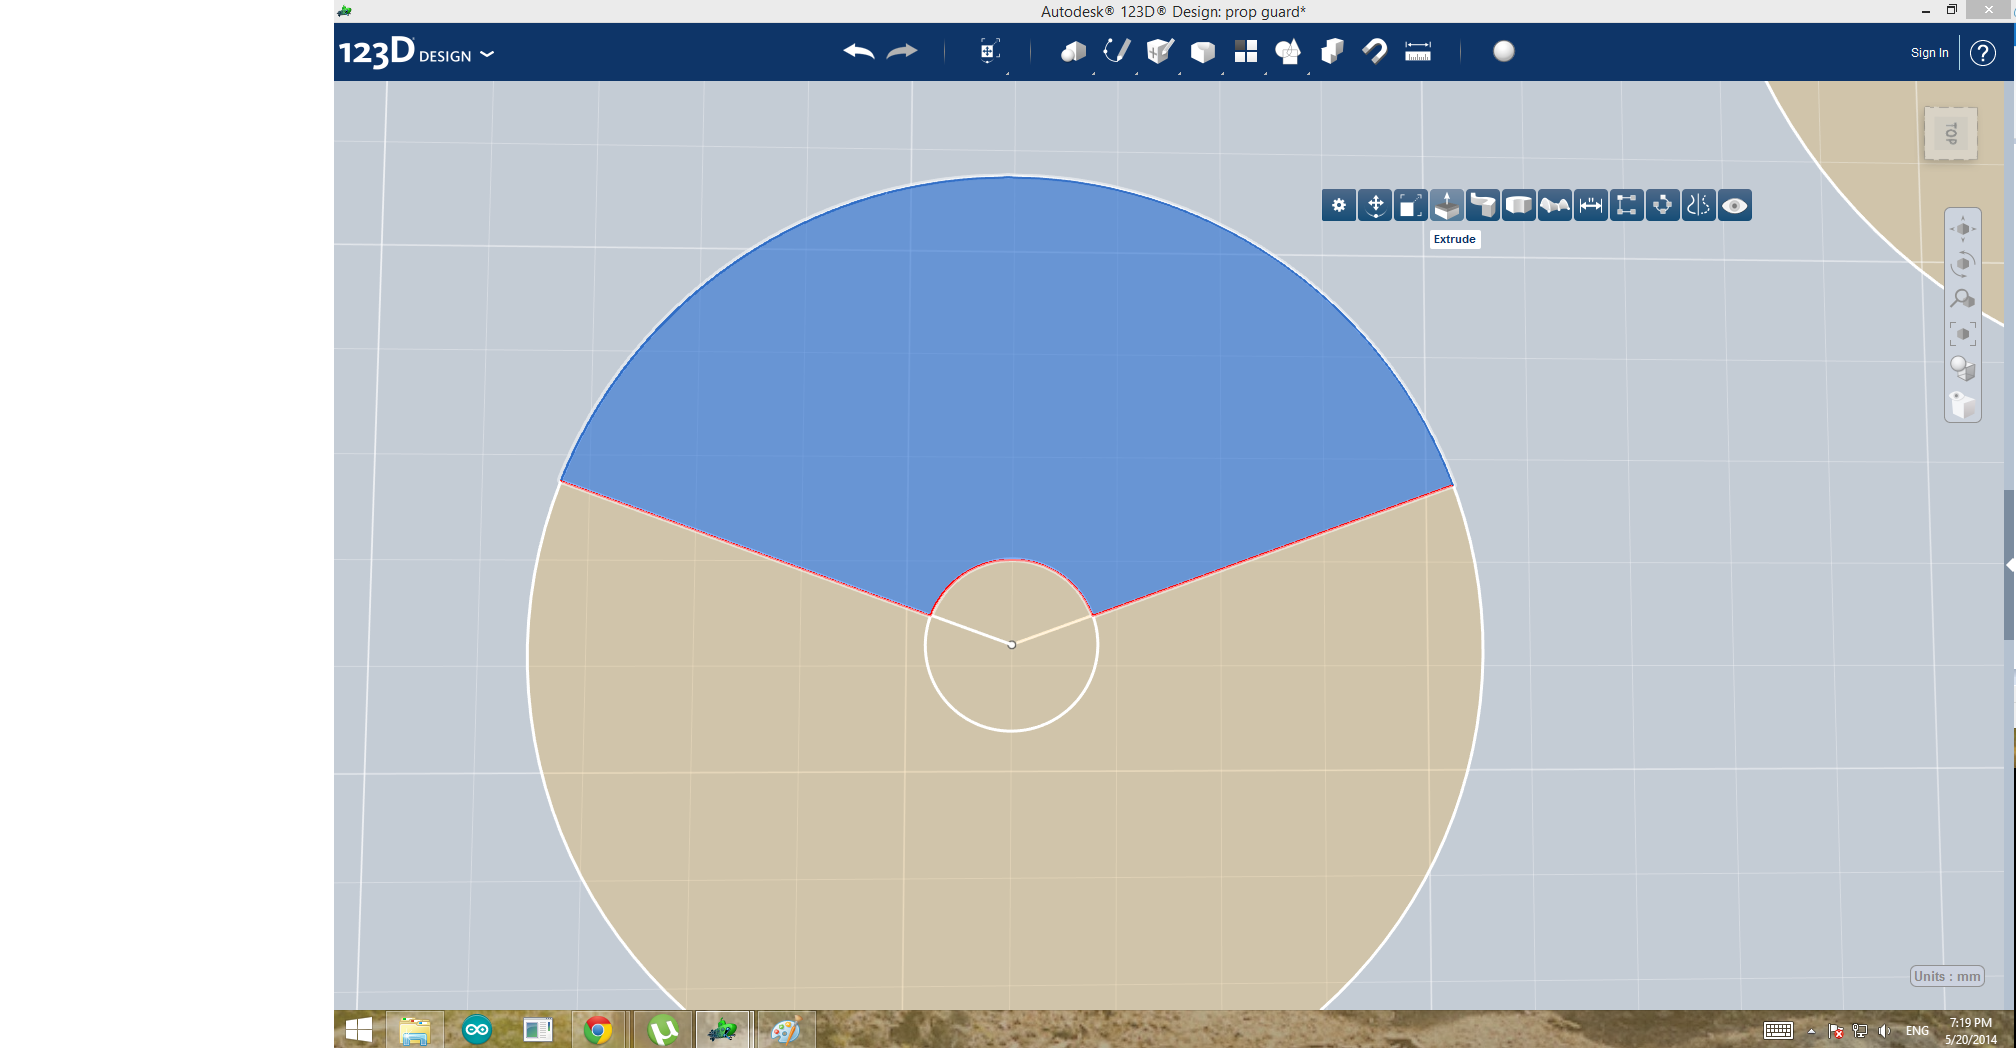Screen dimensions: 2016x1048
Task: Select the rectangular pattern sketch tool
Action: [x=1627, y=206]
